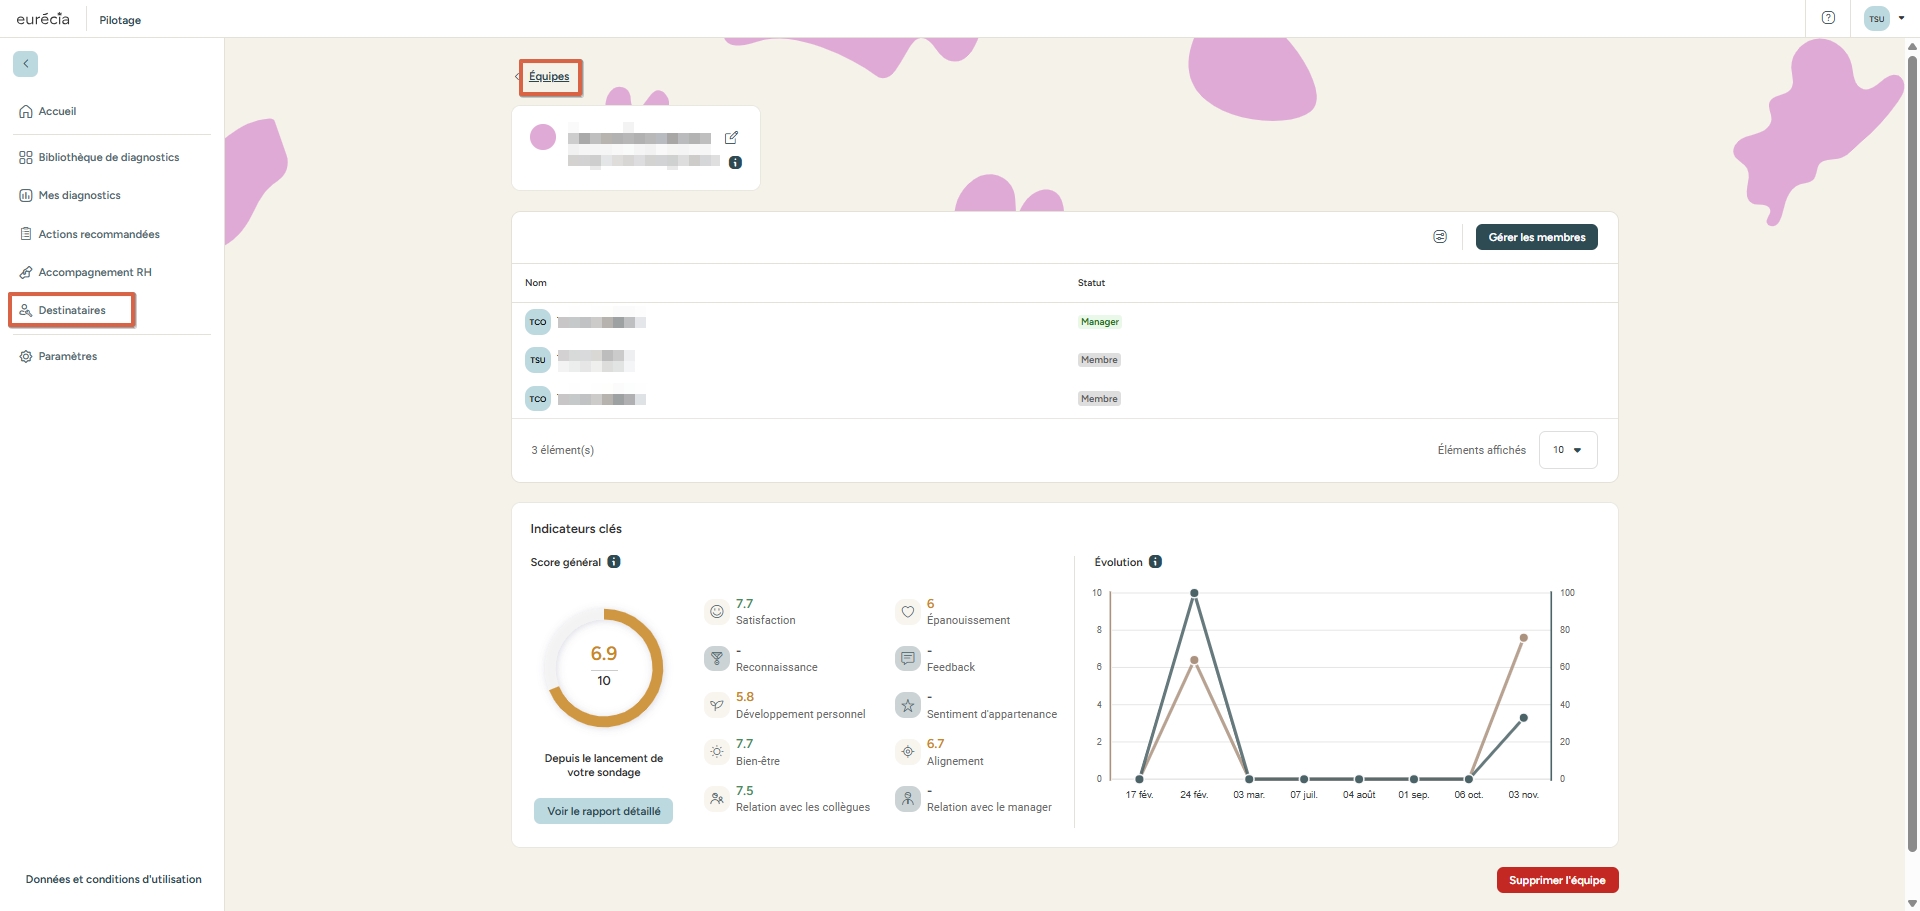1920x911 pixels.
Task: Open the Éléments affichés dropdown
Action: [x=1567, y=450]
